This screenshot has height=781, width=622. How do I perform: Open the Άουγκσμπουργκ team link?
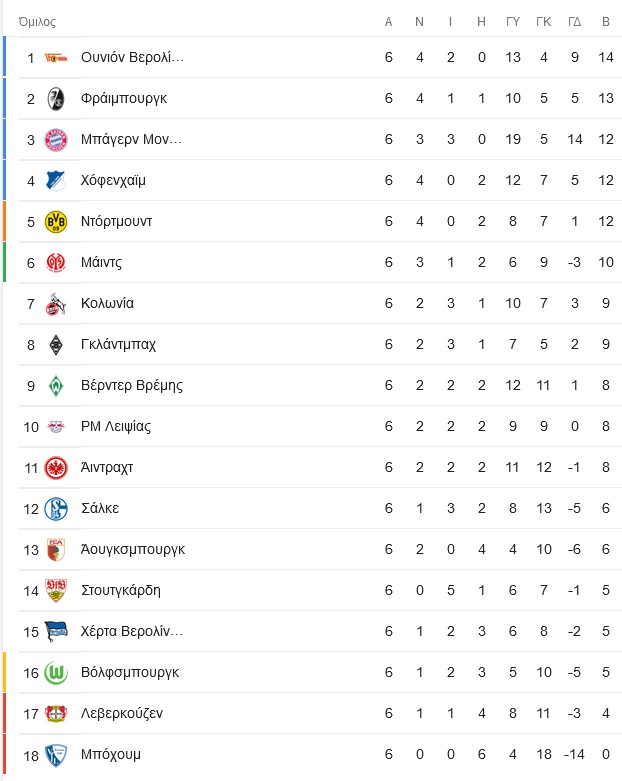tap(133, 550)
